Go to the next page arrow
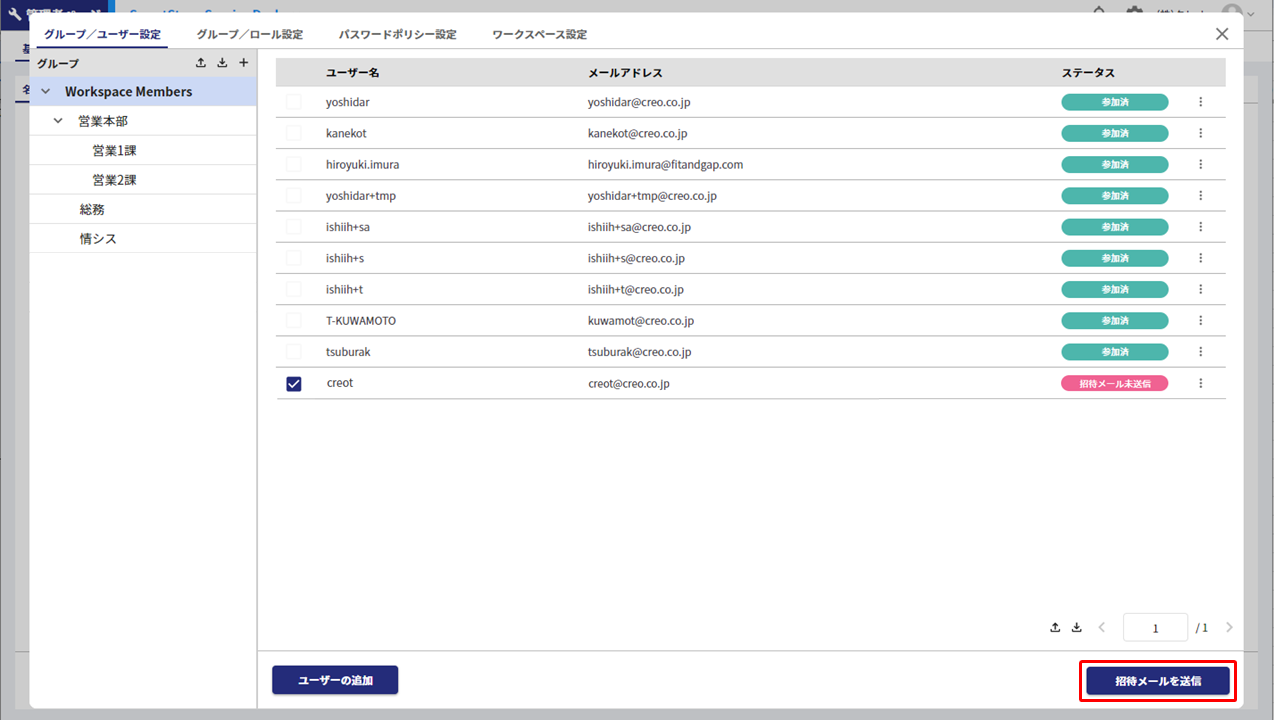Viewport: 1274px width, 720px height. point(1229,628)
